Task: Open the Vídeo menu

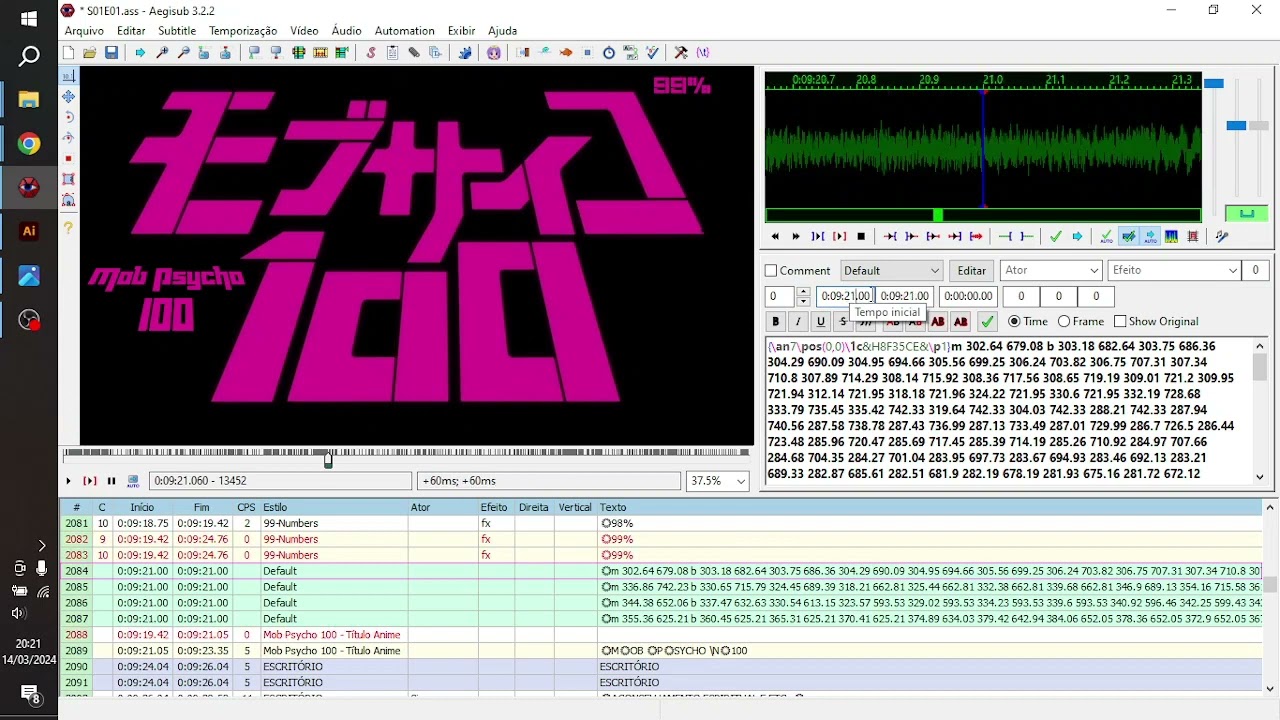Action: [304, 31]
